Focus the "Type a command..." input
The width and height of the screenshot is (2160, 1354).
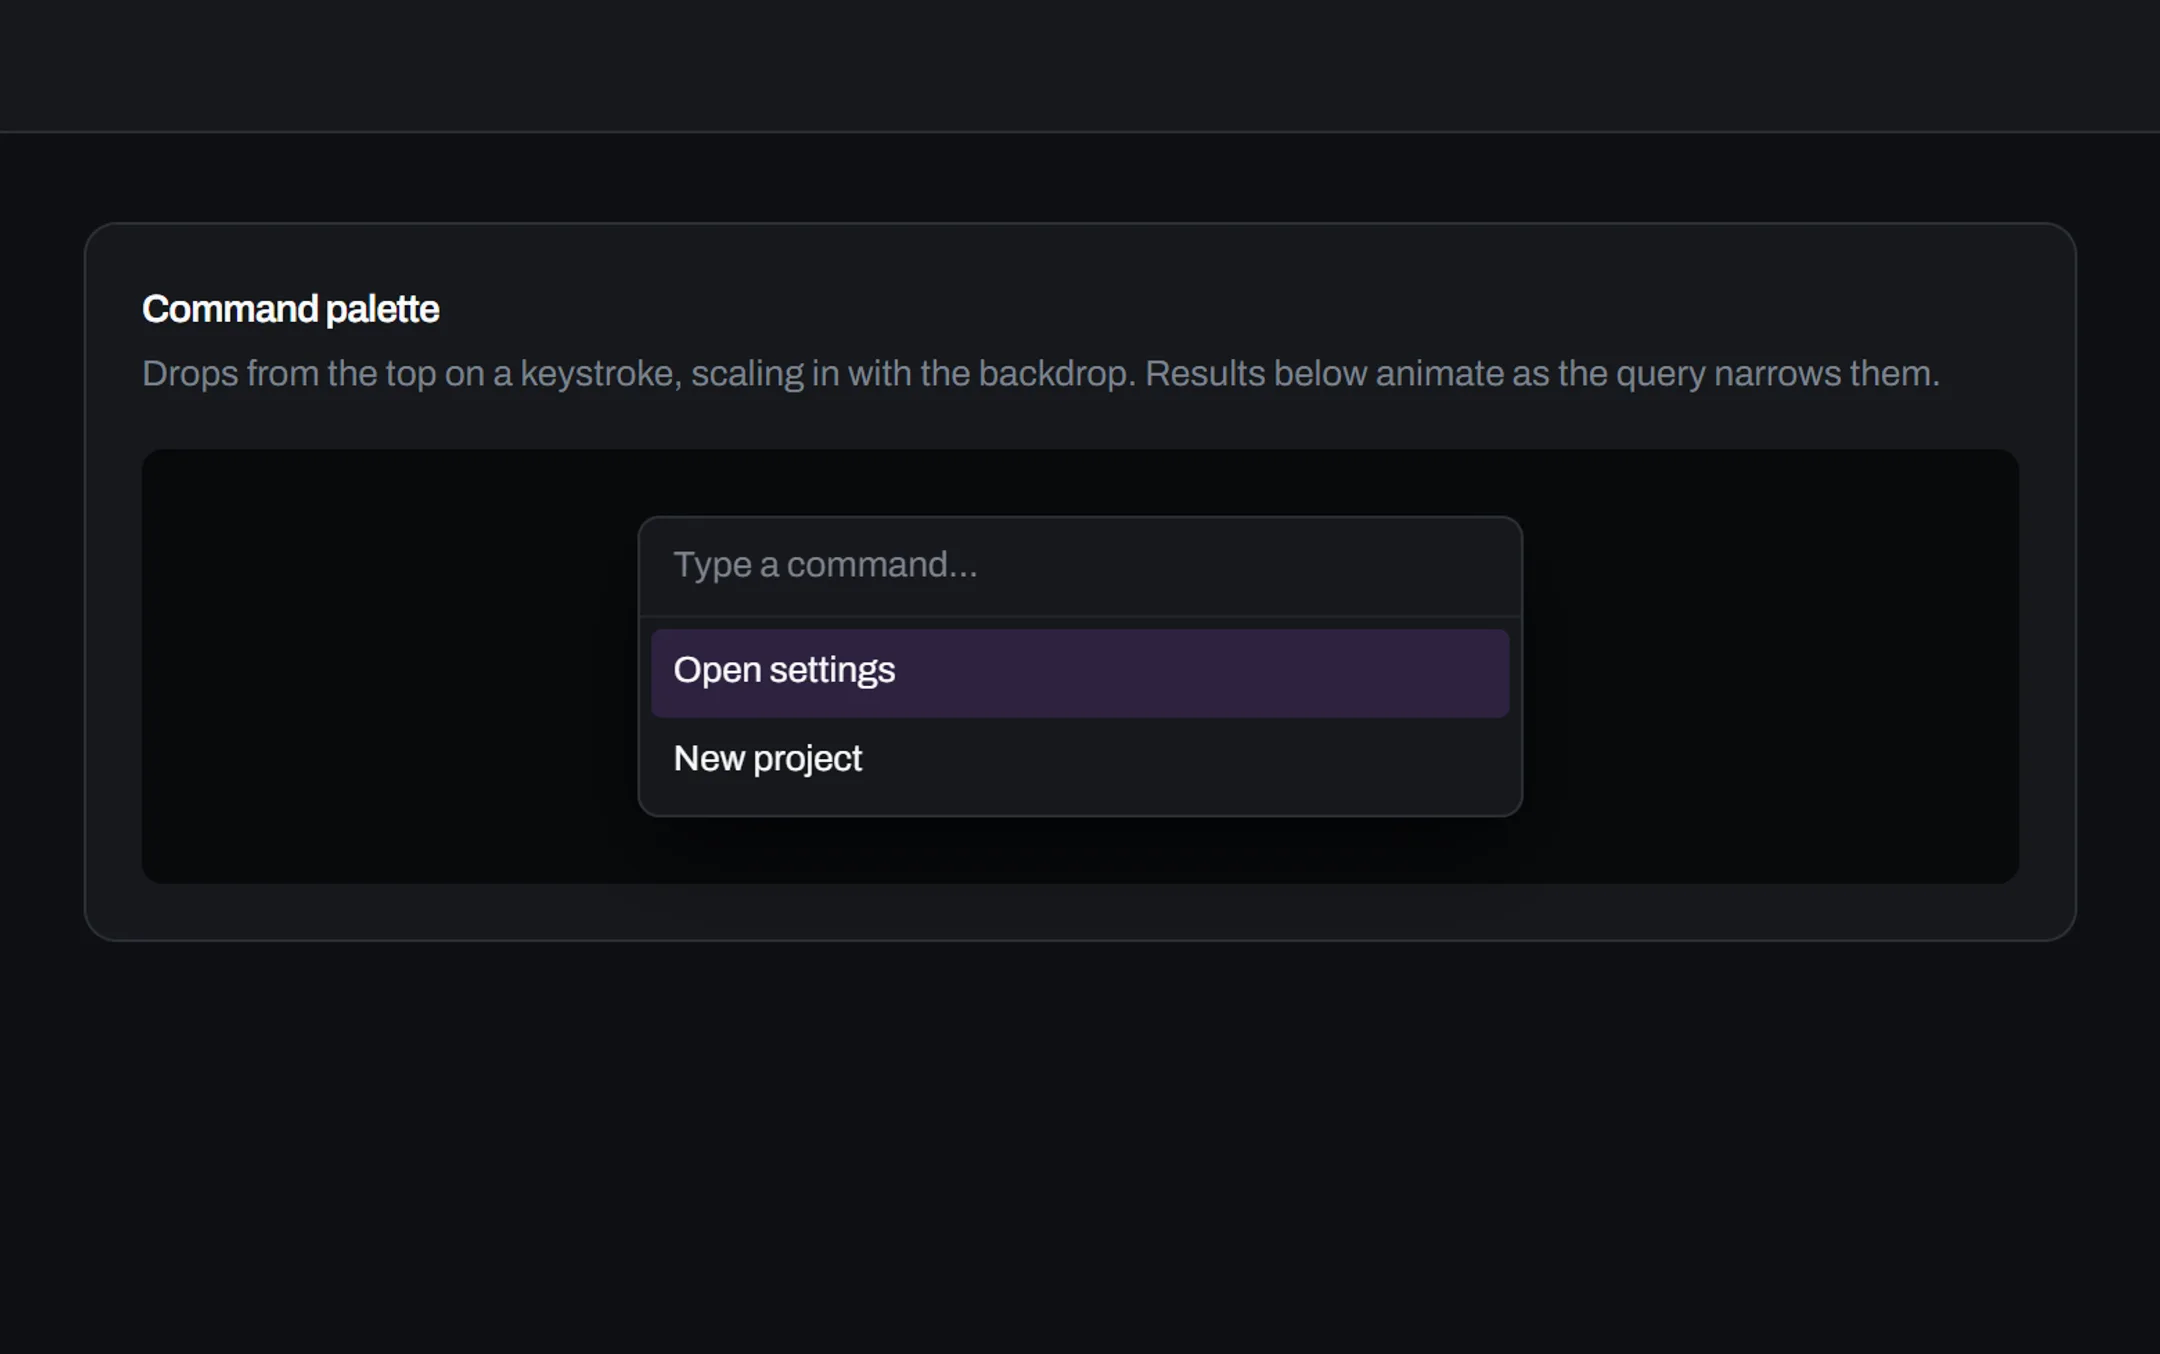pos(1080,566)
